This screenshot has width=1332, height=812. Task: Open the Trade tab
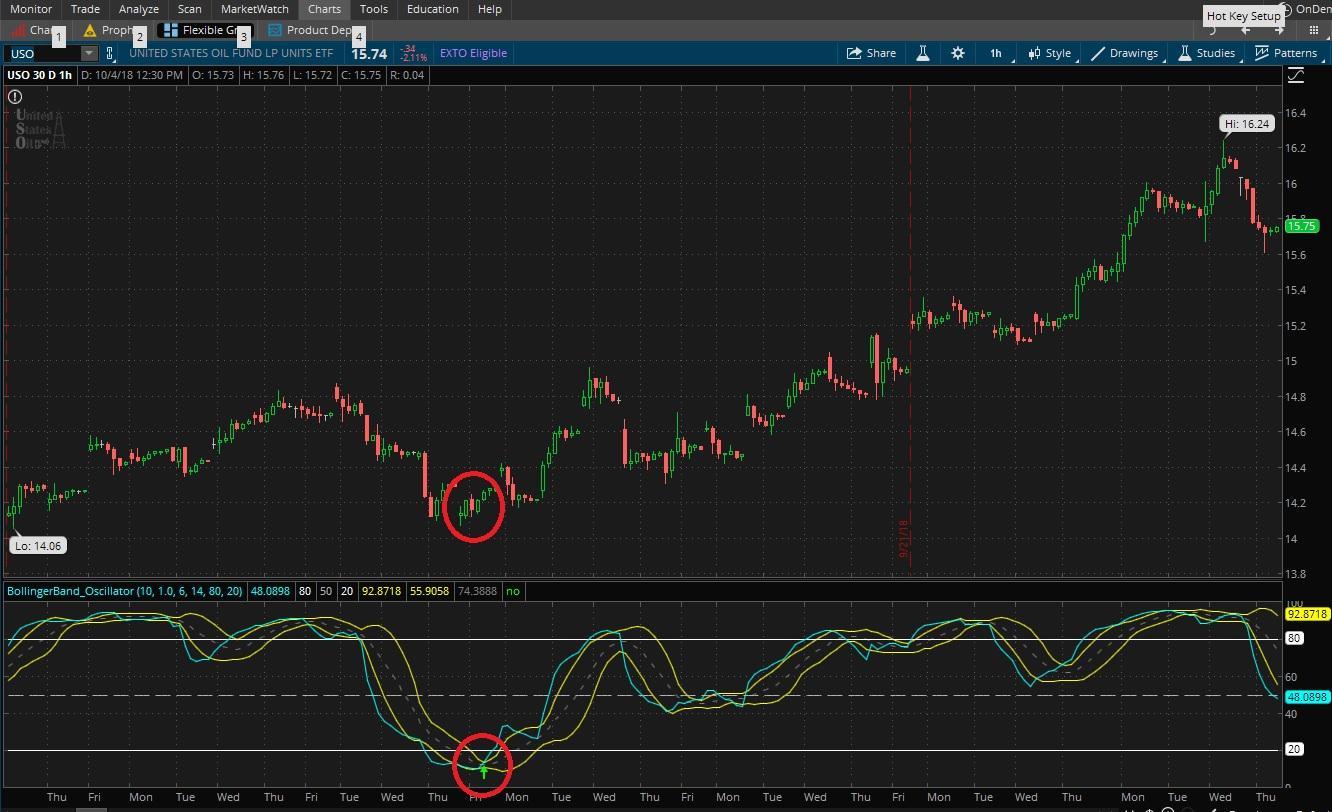pos(85,9)
